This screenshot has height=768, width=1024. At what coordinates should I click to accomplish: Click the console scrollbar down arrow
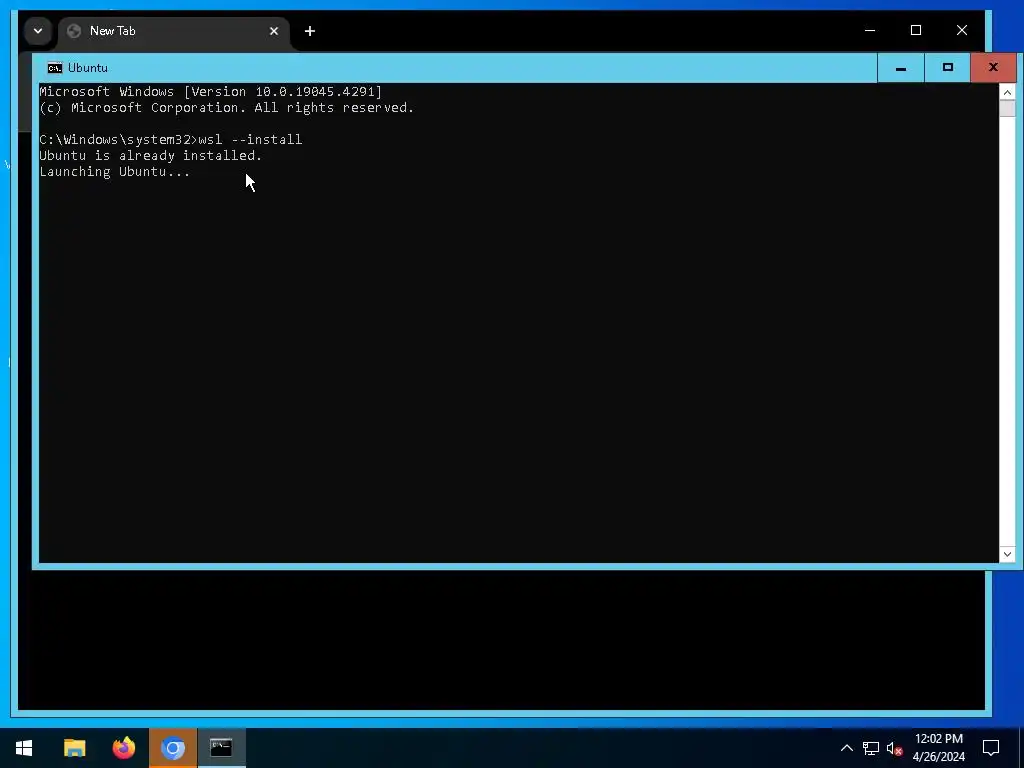point(1007,554)
